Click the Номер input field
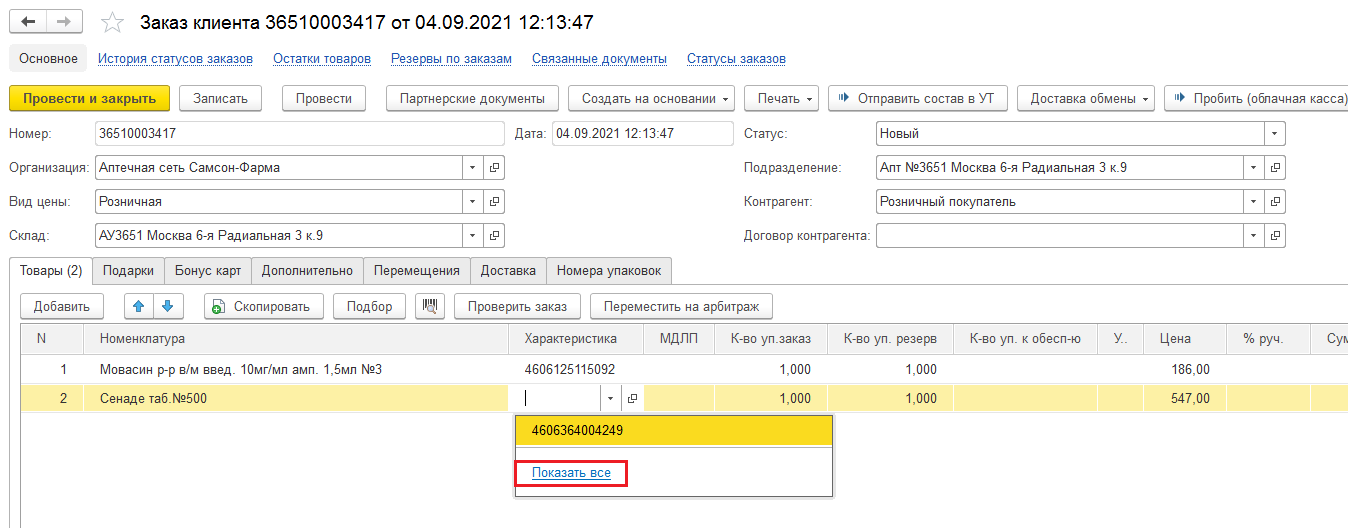This screenshot has height=528, width=1348. (x=300, y=134)
